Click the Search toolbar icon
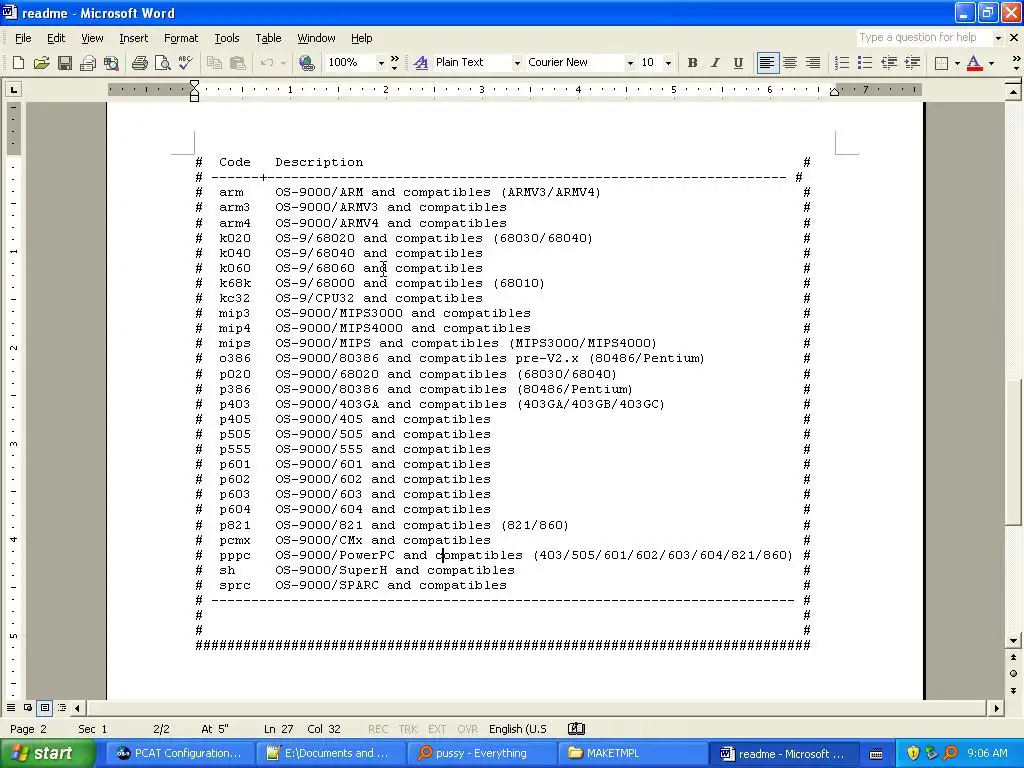 click(112, 63)
